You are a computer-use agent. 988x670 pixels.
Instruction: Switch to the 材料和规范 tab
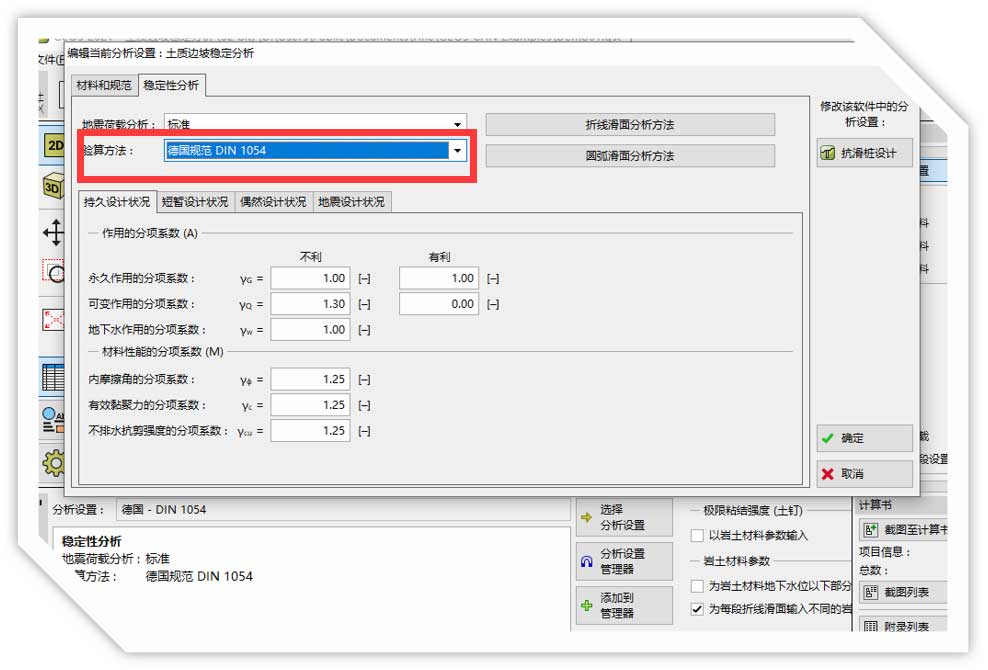[104, 85]
